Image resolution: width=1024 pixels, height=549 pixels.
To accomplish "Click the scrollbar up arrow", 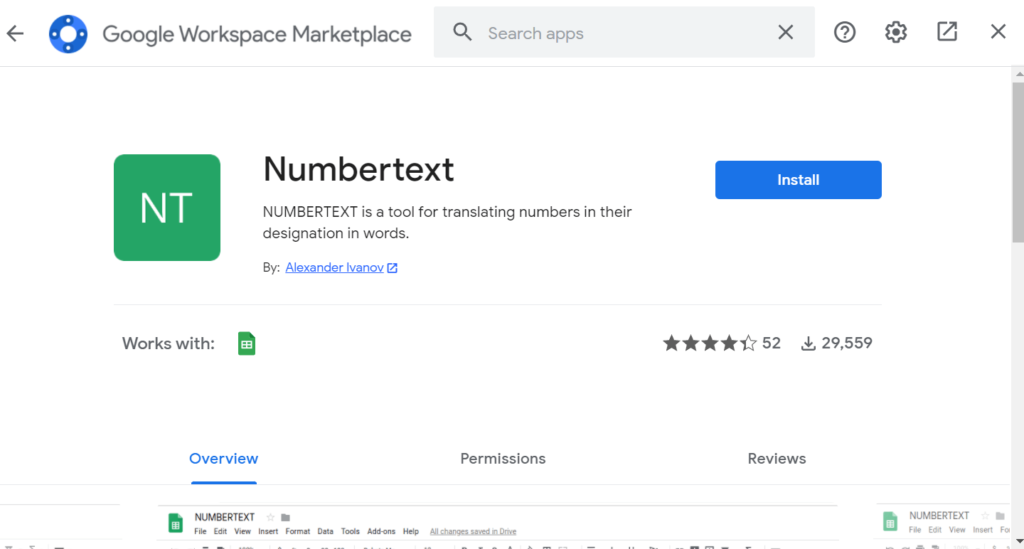I will click(x=1018, y=74).
